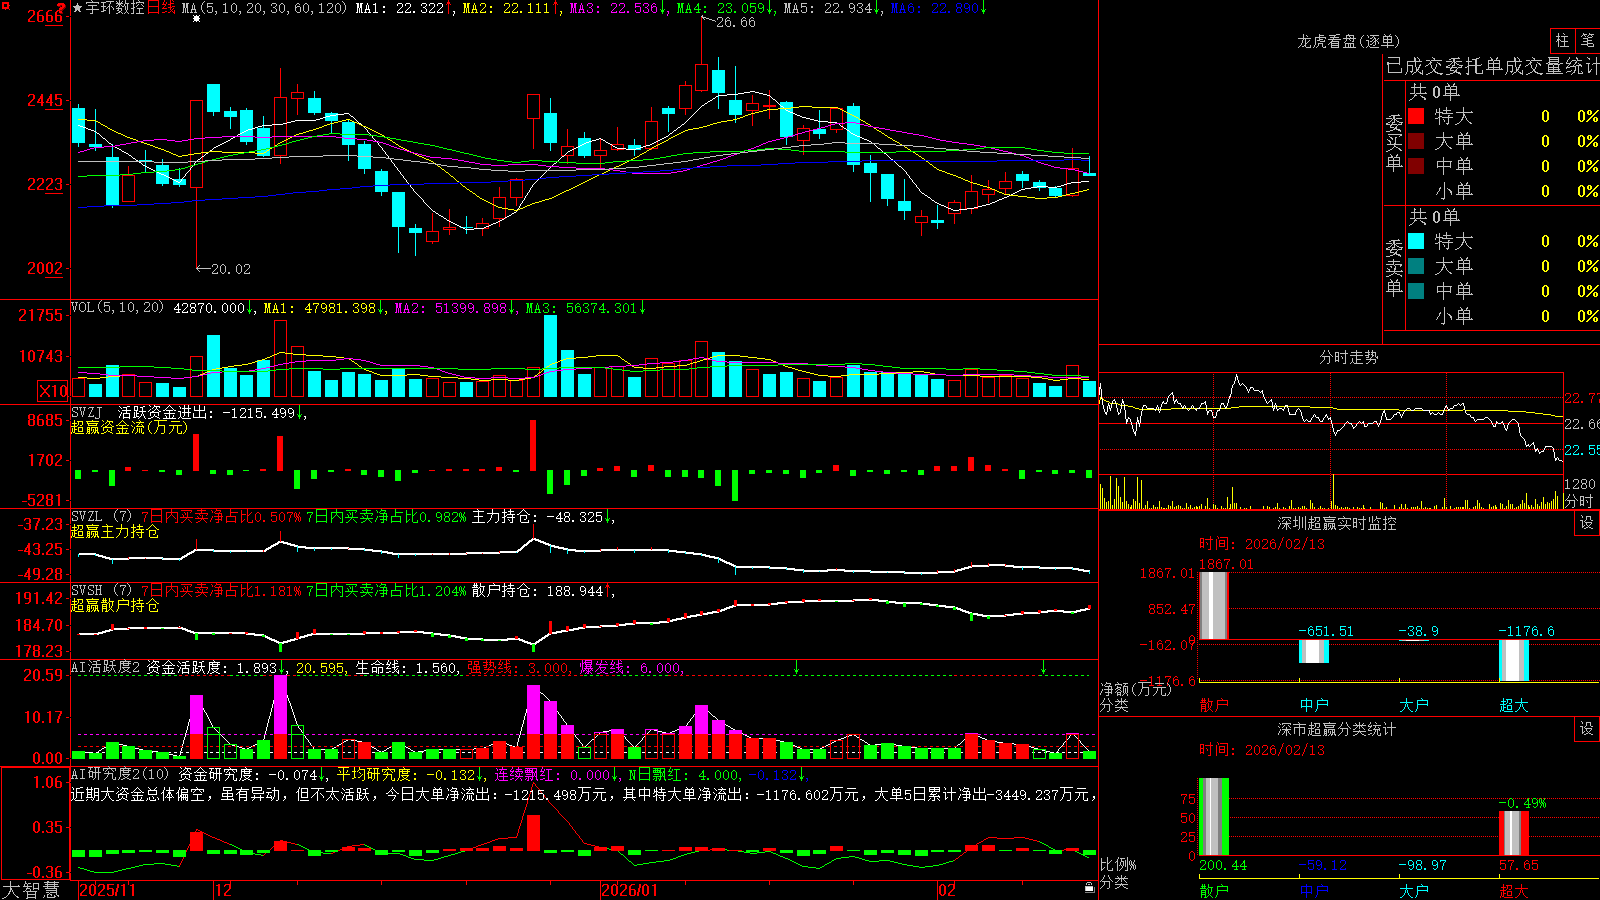
Task: Click the 深圳超赢实时监控 title
Action: 1337,523
